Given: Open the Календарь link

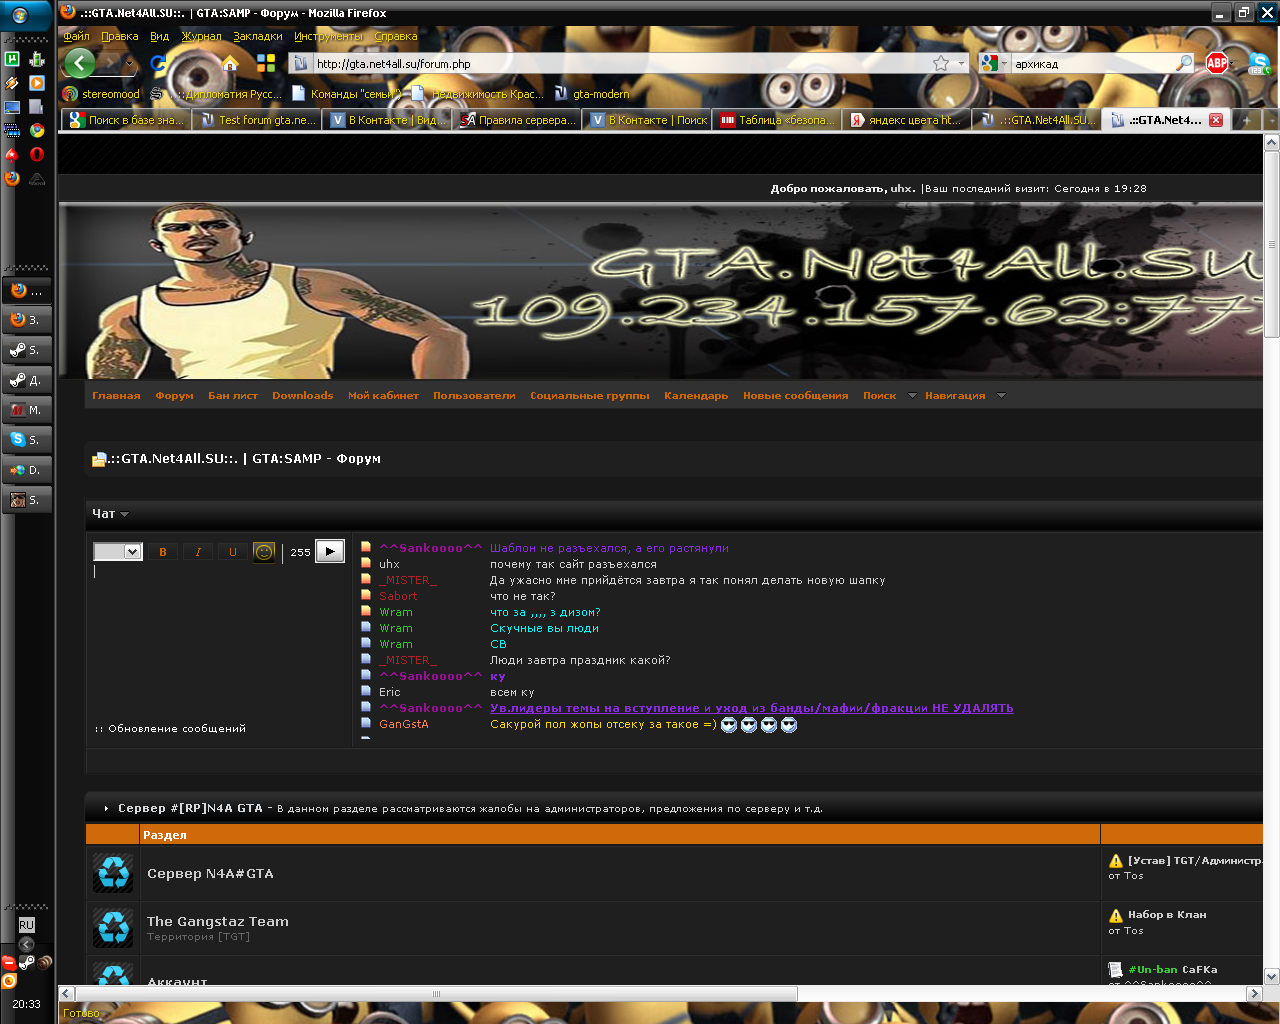Looking at the screenshot, I should coord(696,396).
